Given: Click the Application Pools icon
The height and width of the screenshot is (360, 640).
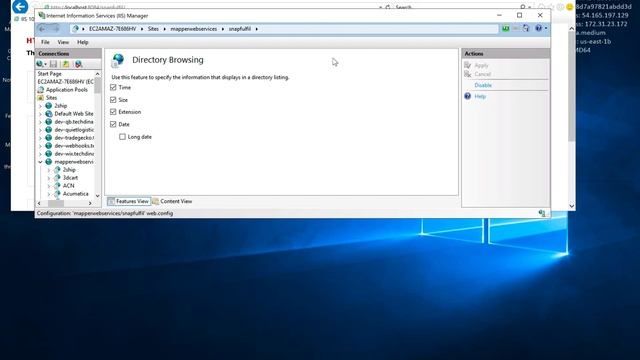Looking at the screenshot, I should tap(40, 90).
